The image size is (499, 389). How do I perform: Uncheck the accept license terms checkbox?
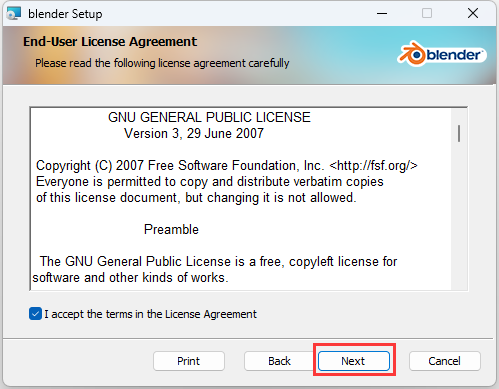coord(35,314)
